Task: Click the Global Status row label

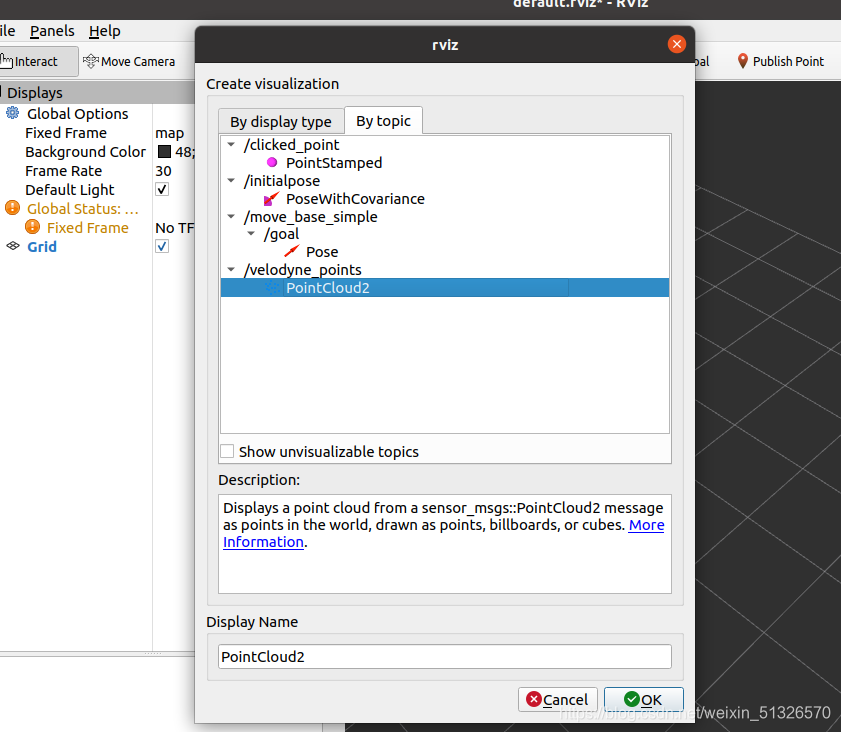Action: coord(83,209)
